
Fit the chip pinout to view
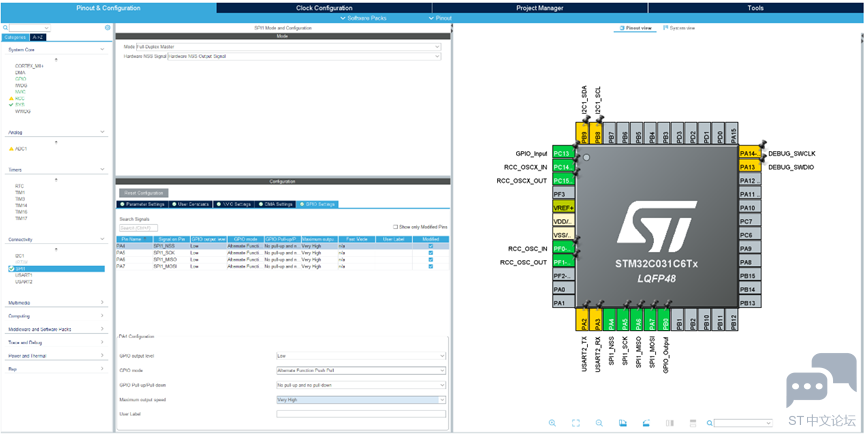[576, 423]
